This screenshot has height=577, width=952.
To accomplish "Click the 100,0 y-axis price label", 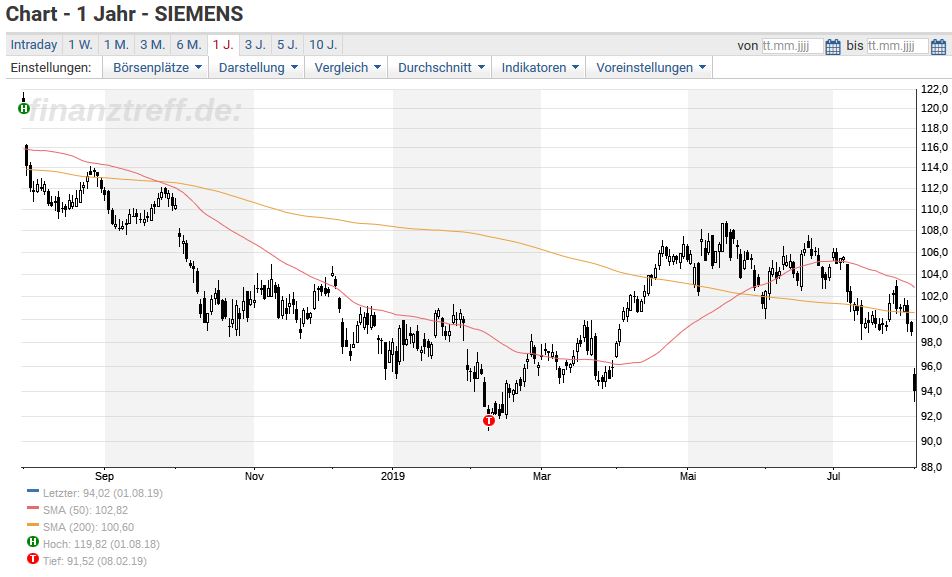I will 934,319.
